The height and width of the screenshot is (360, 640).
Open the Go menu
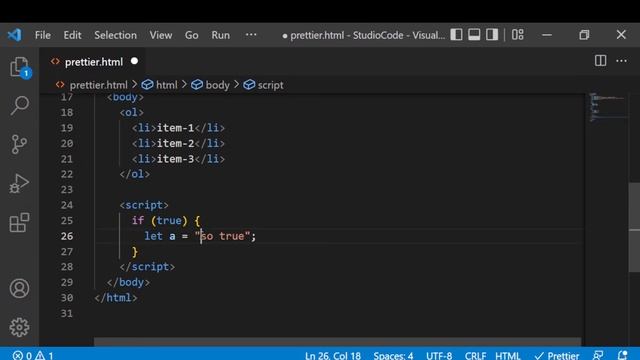tap(191, 35)
